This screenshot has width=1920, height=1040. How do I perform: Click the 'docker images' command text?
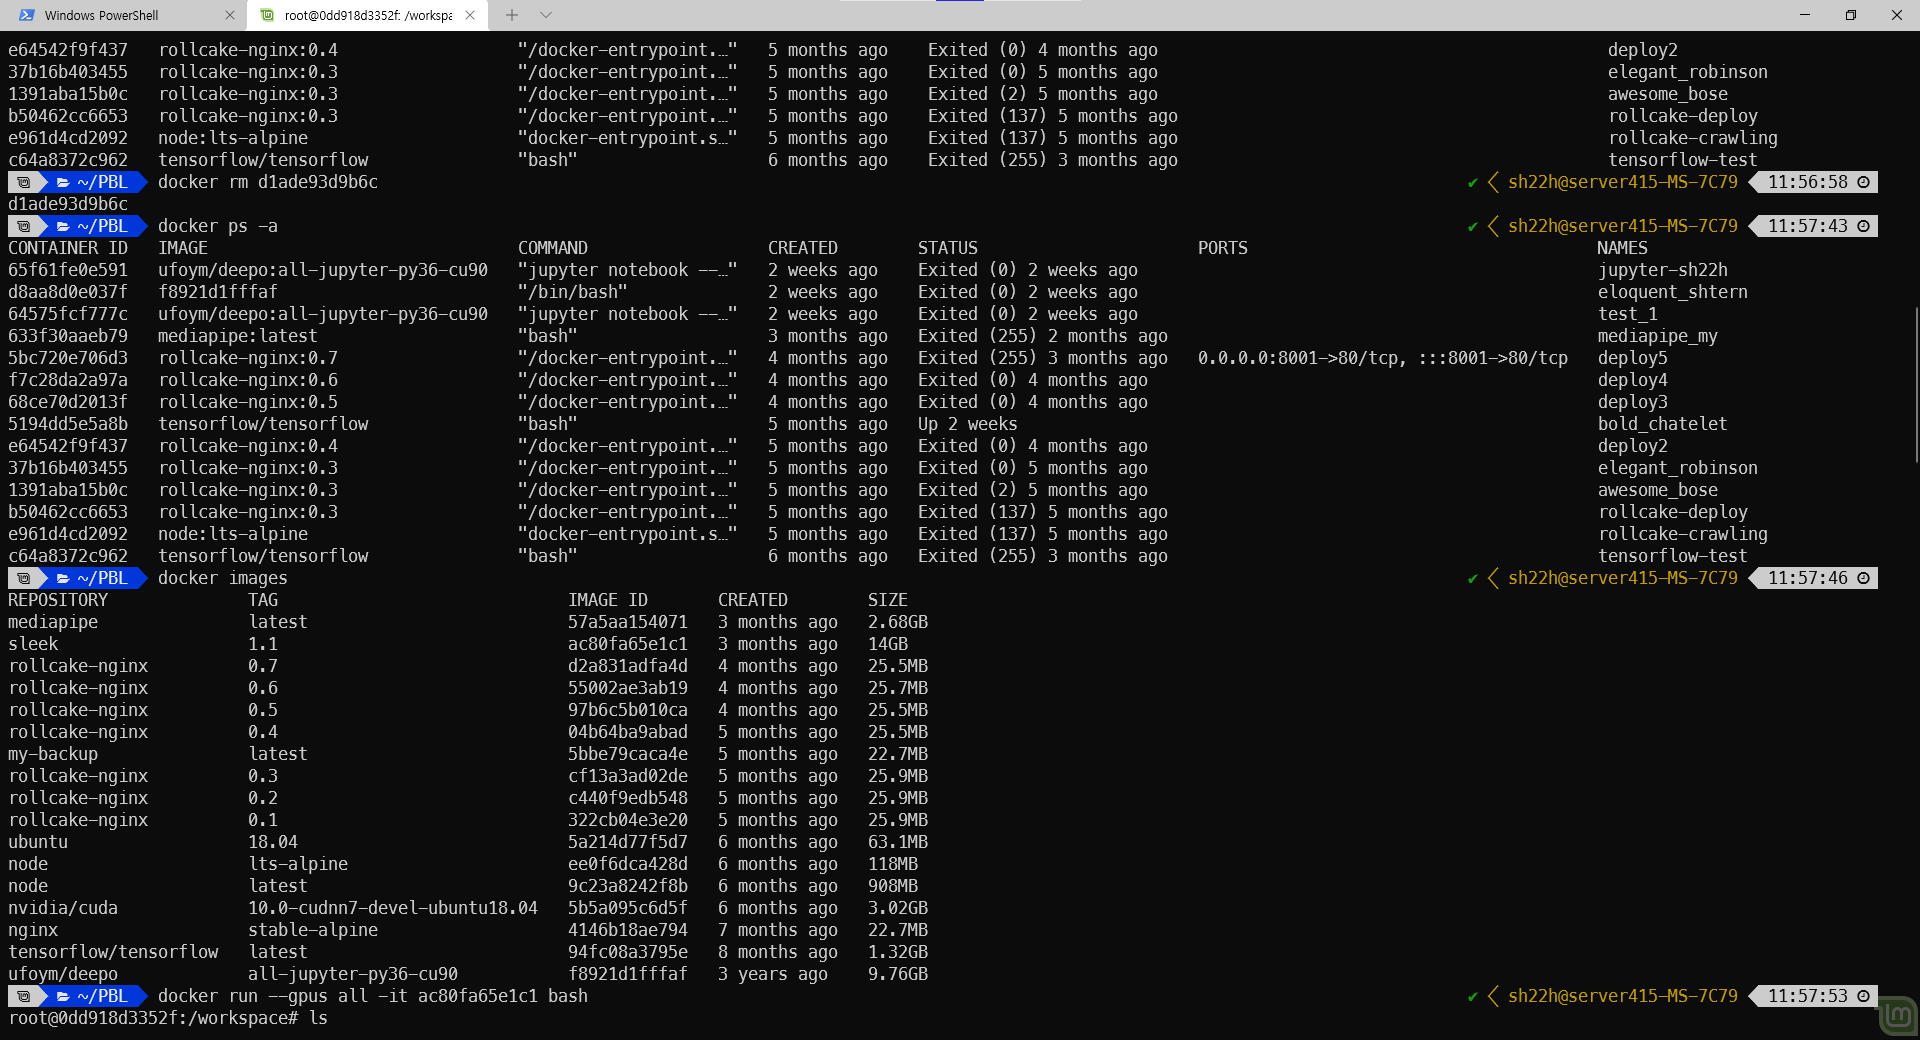pyautogui.click(x=223, y=578)
